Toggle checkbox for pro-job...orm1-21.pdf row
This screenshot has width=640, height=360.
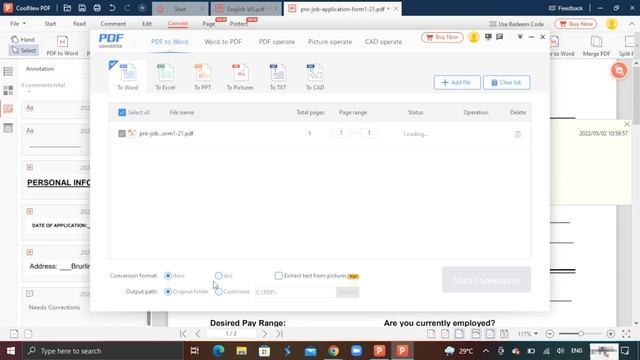tap(122, 133)
